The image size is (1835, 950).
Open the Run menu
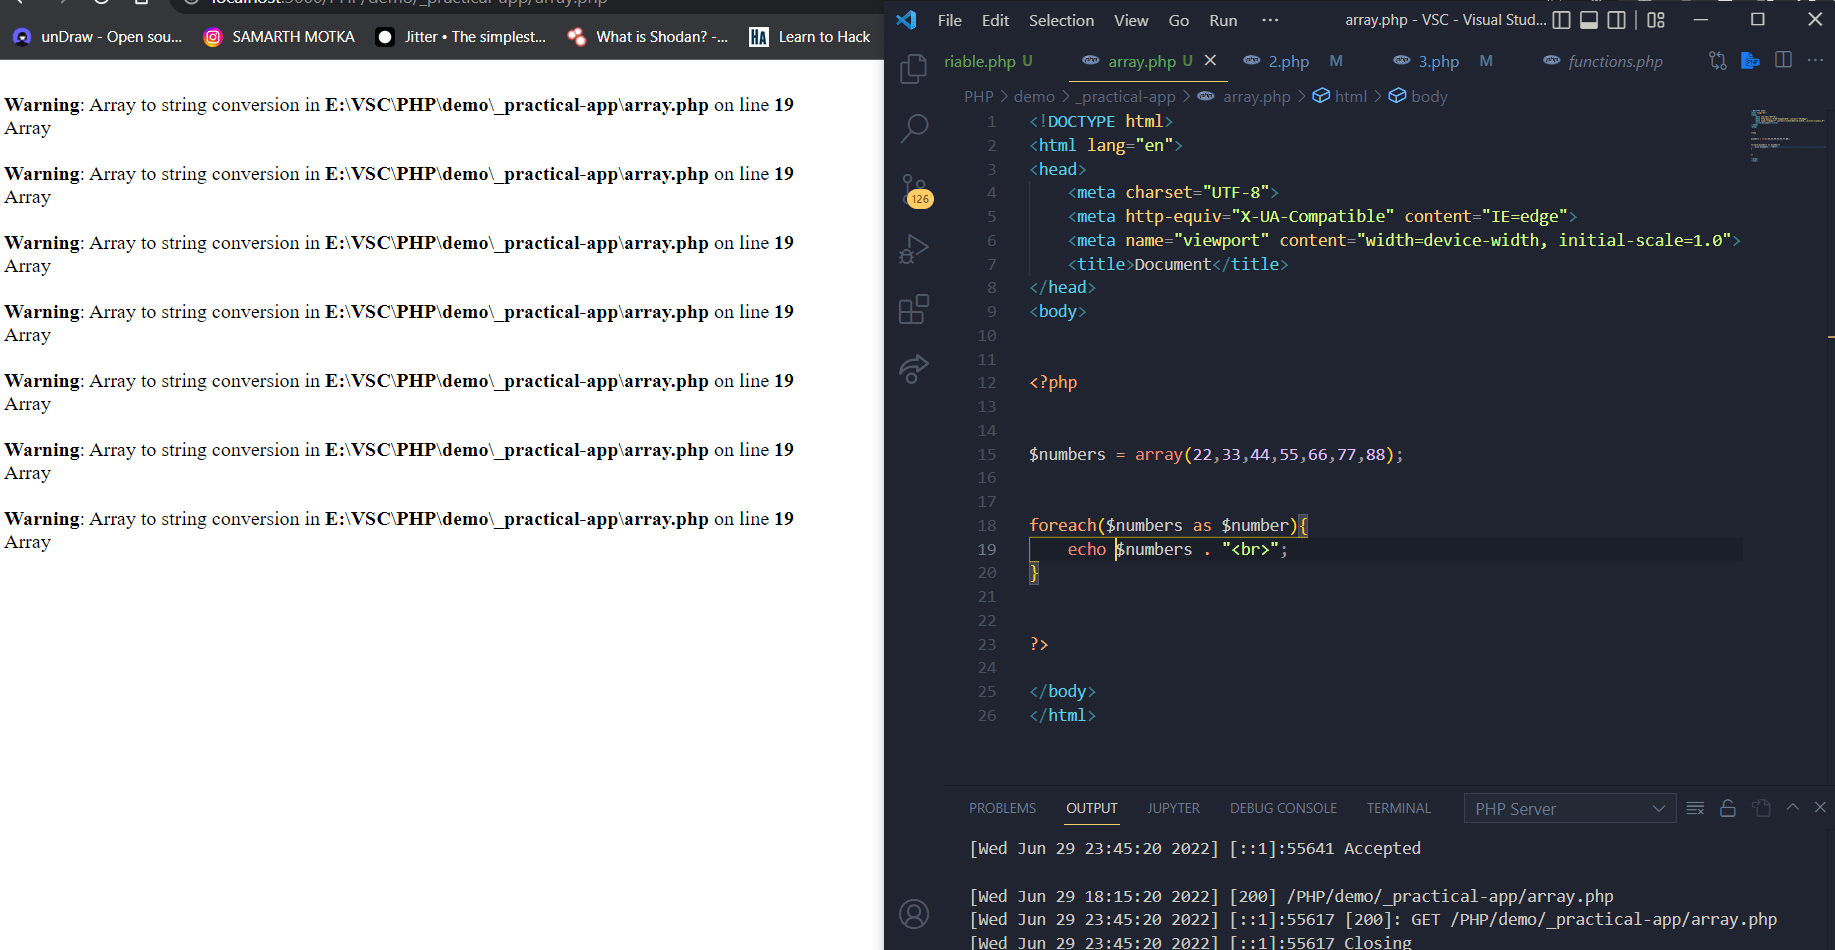click(1223, 20)
